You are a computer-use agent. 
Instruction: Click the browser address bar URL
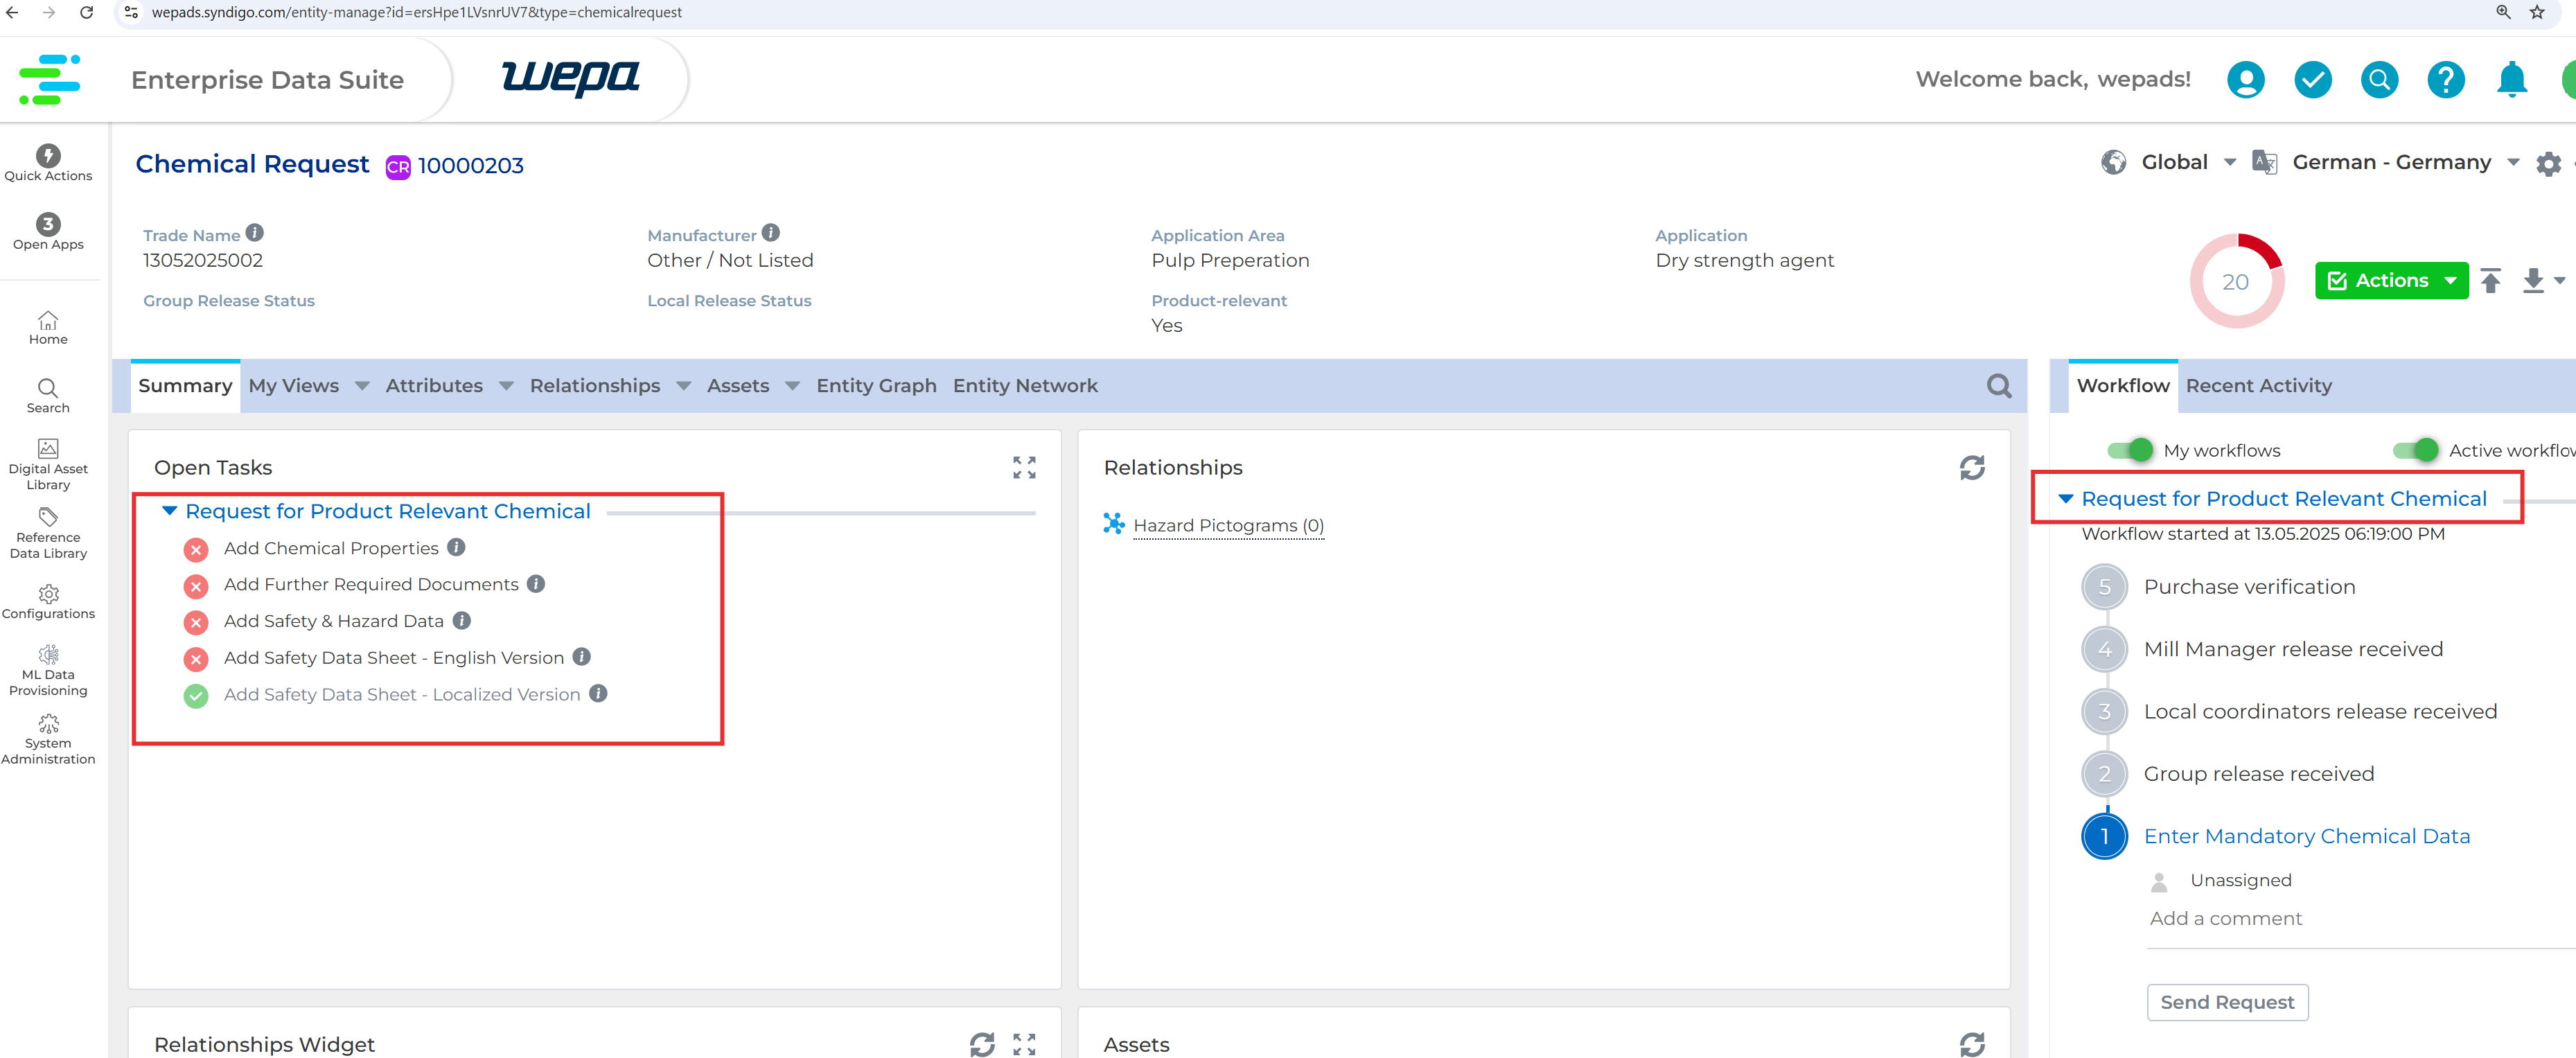416,12
